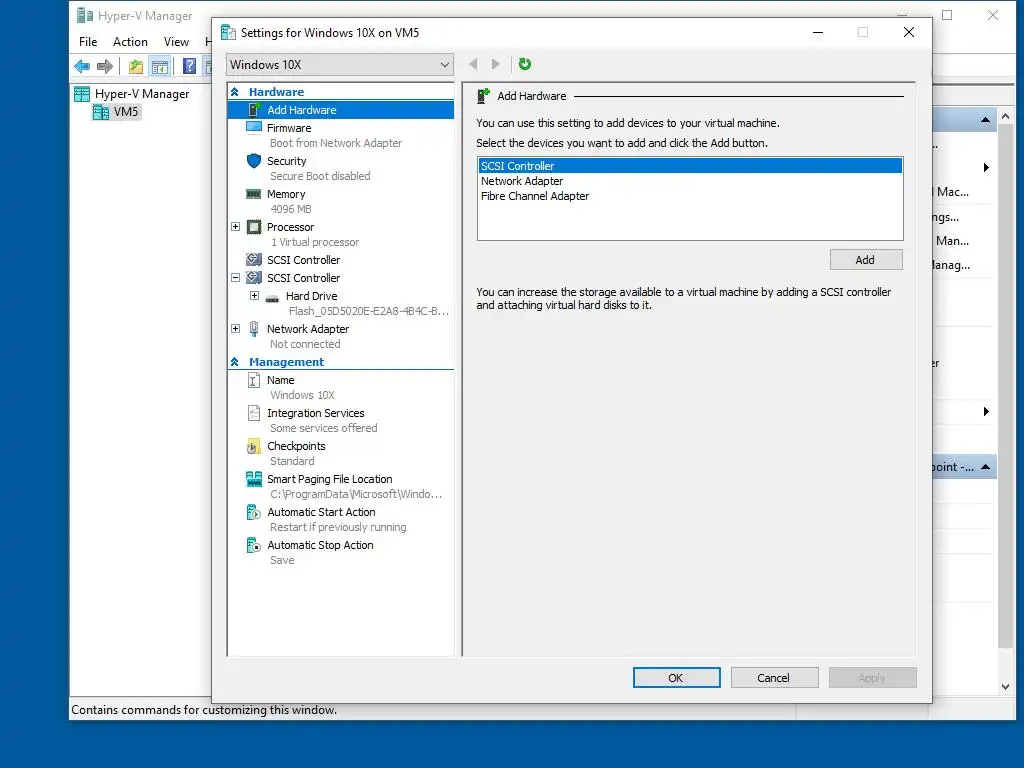Click the refresh icon in Settings toolbar
The height and width of the screenshot is (768, 1024).
click(524, 64)
